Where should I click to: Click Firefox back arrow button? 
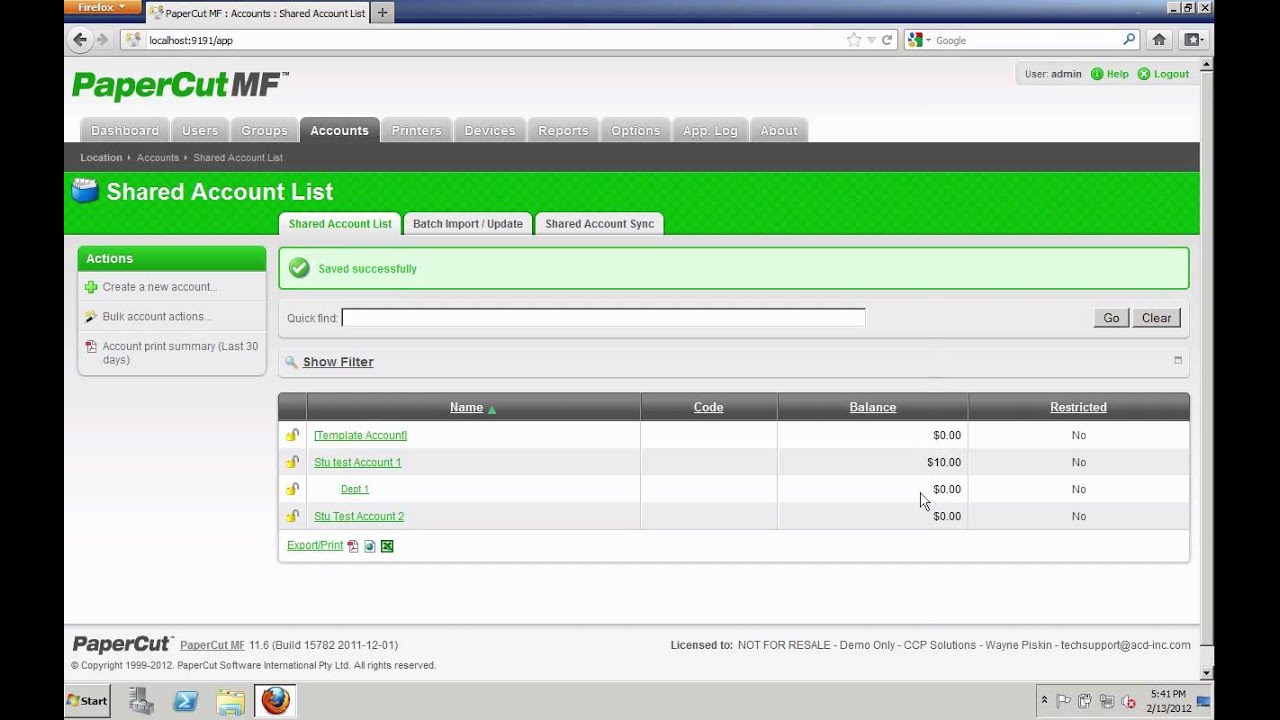(x=80, y=40)
